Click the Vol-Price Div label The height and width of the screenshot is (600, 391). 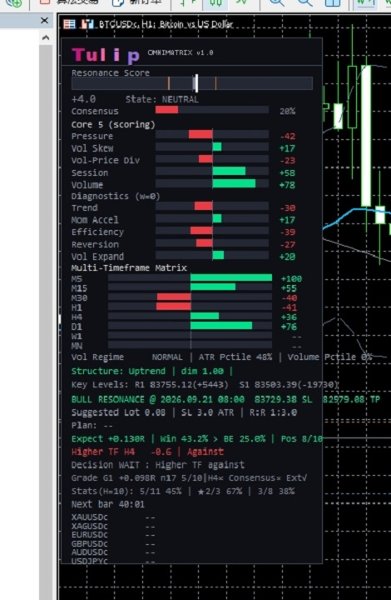point(105,160)
